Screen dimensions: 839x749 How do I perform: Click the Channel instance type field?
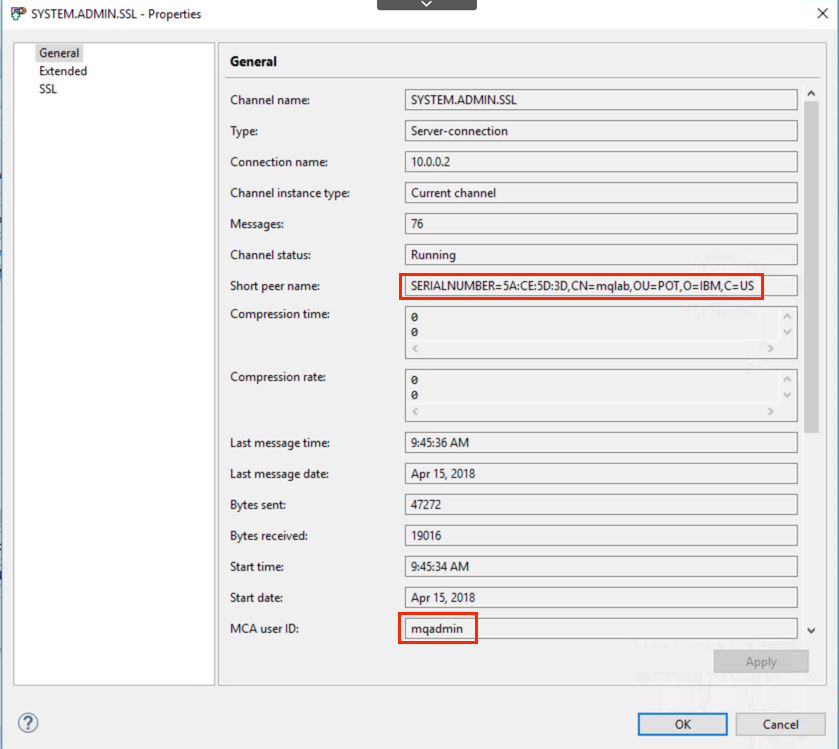click(x=601, y=193)
